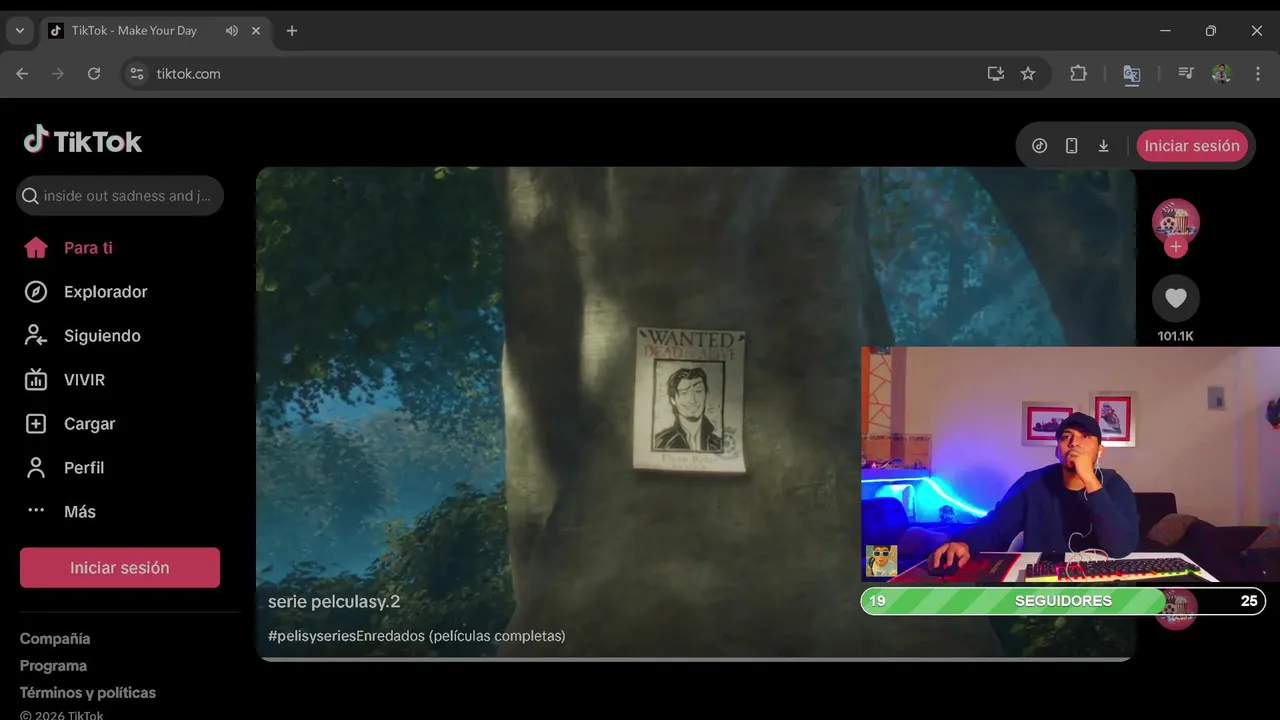Click the install app icon in the address bar
The width and height of the screenshot is (1280, 720).
[996, 74]
